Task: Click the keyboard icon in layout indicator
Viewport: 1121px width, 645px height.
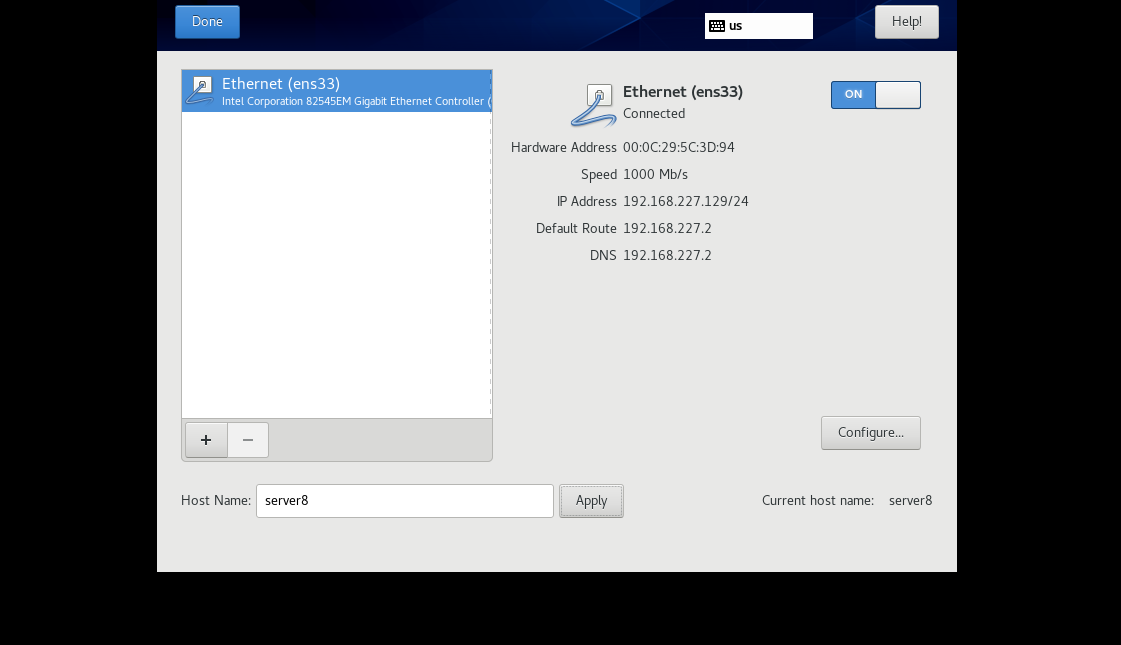Action: (717, 26)
